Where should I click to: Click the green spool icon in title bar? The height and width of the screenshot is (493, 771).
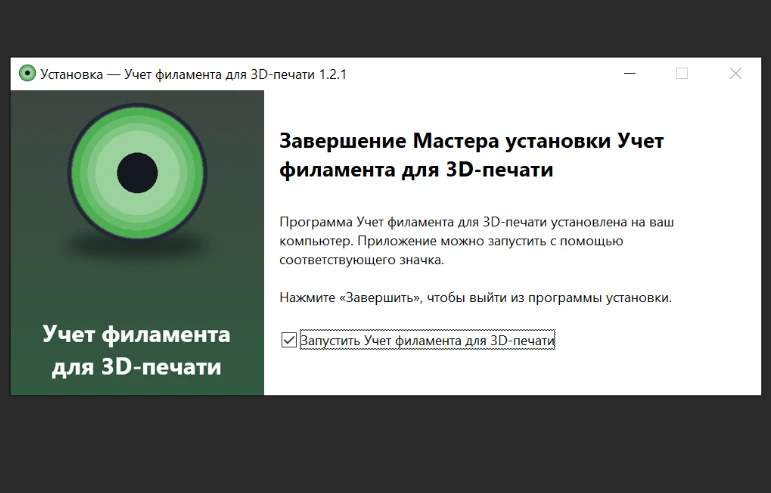tap(28, 74)
